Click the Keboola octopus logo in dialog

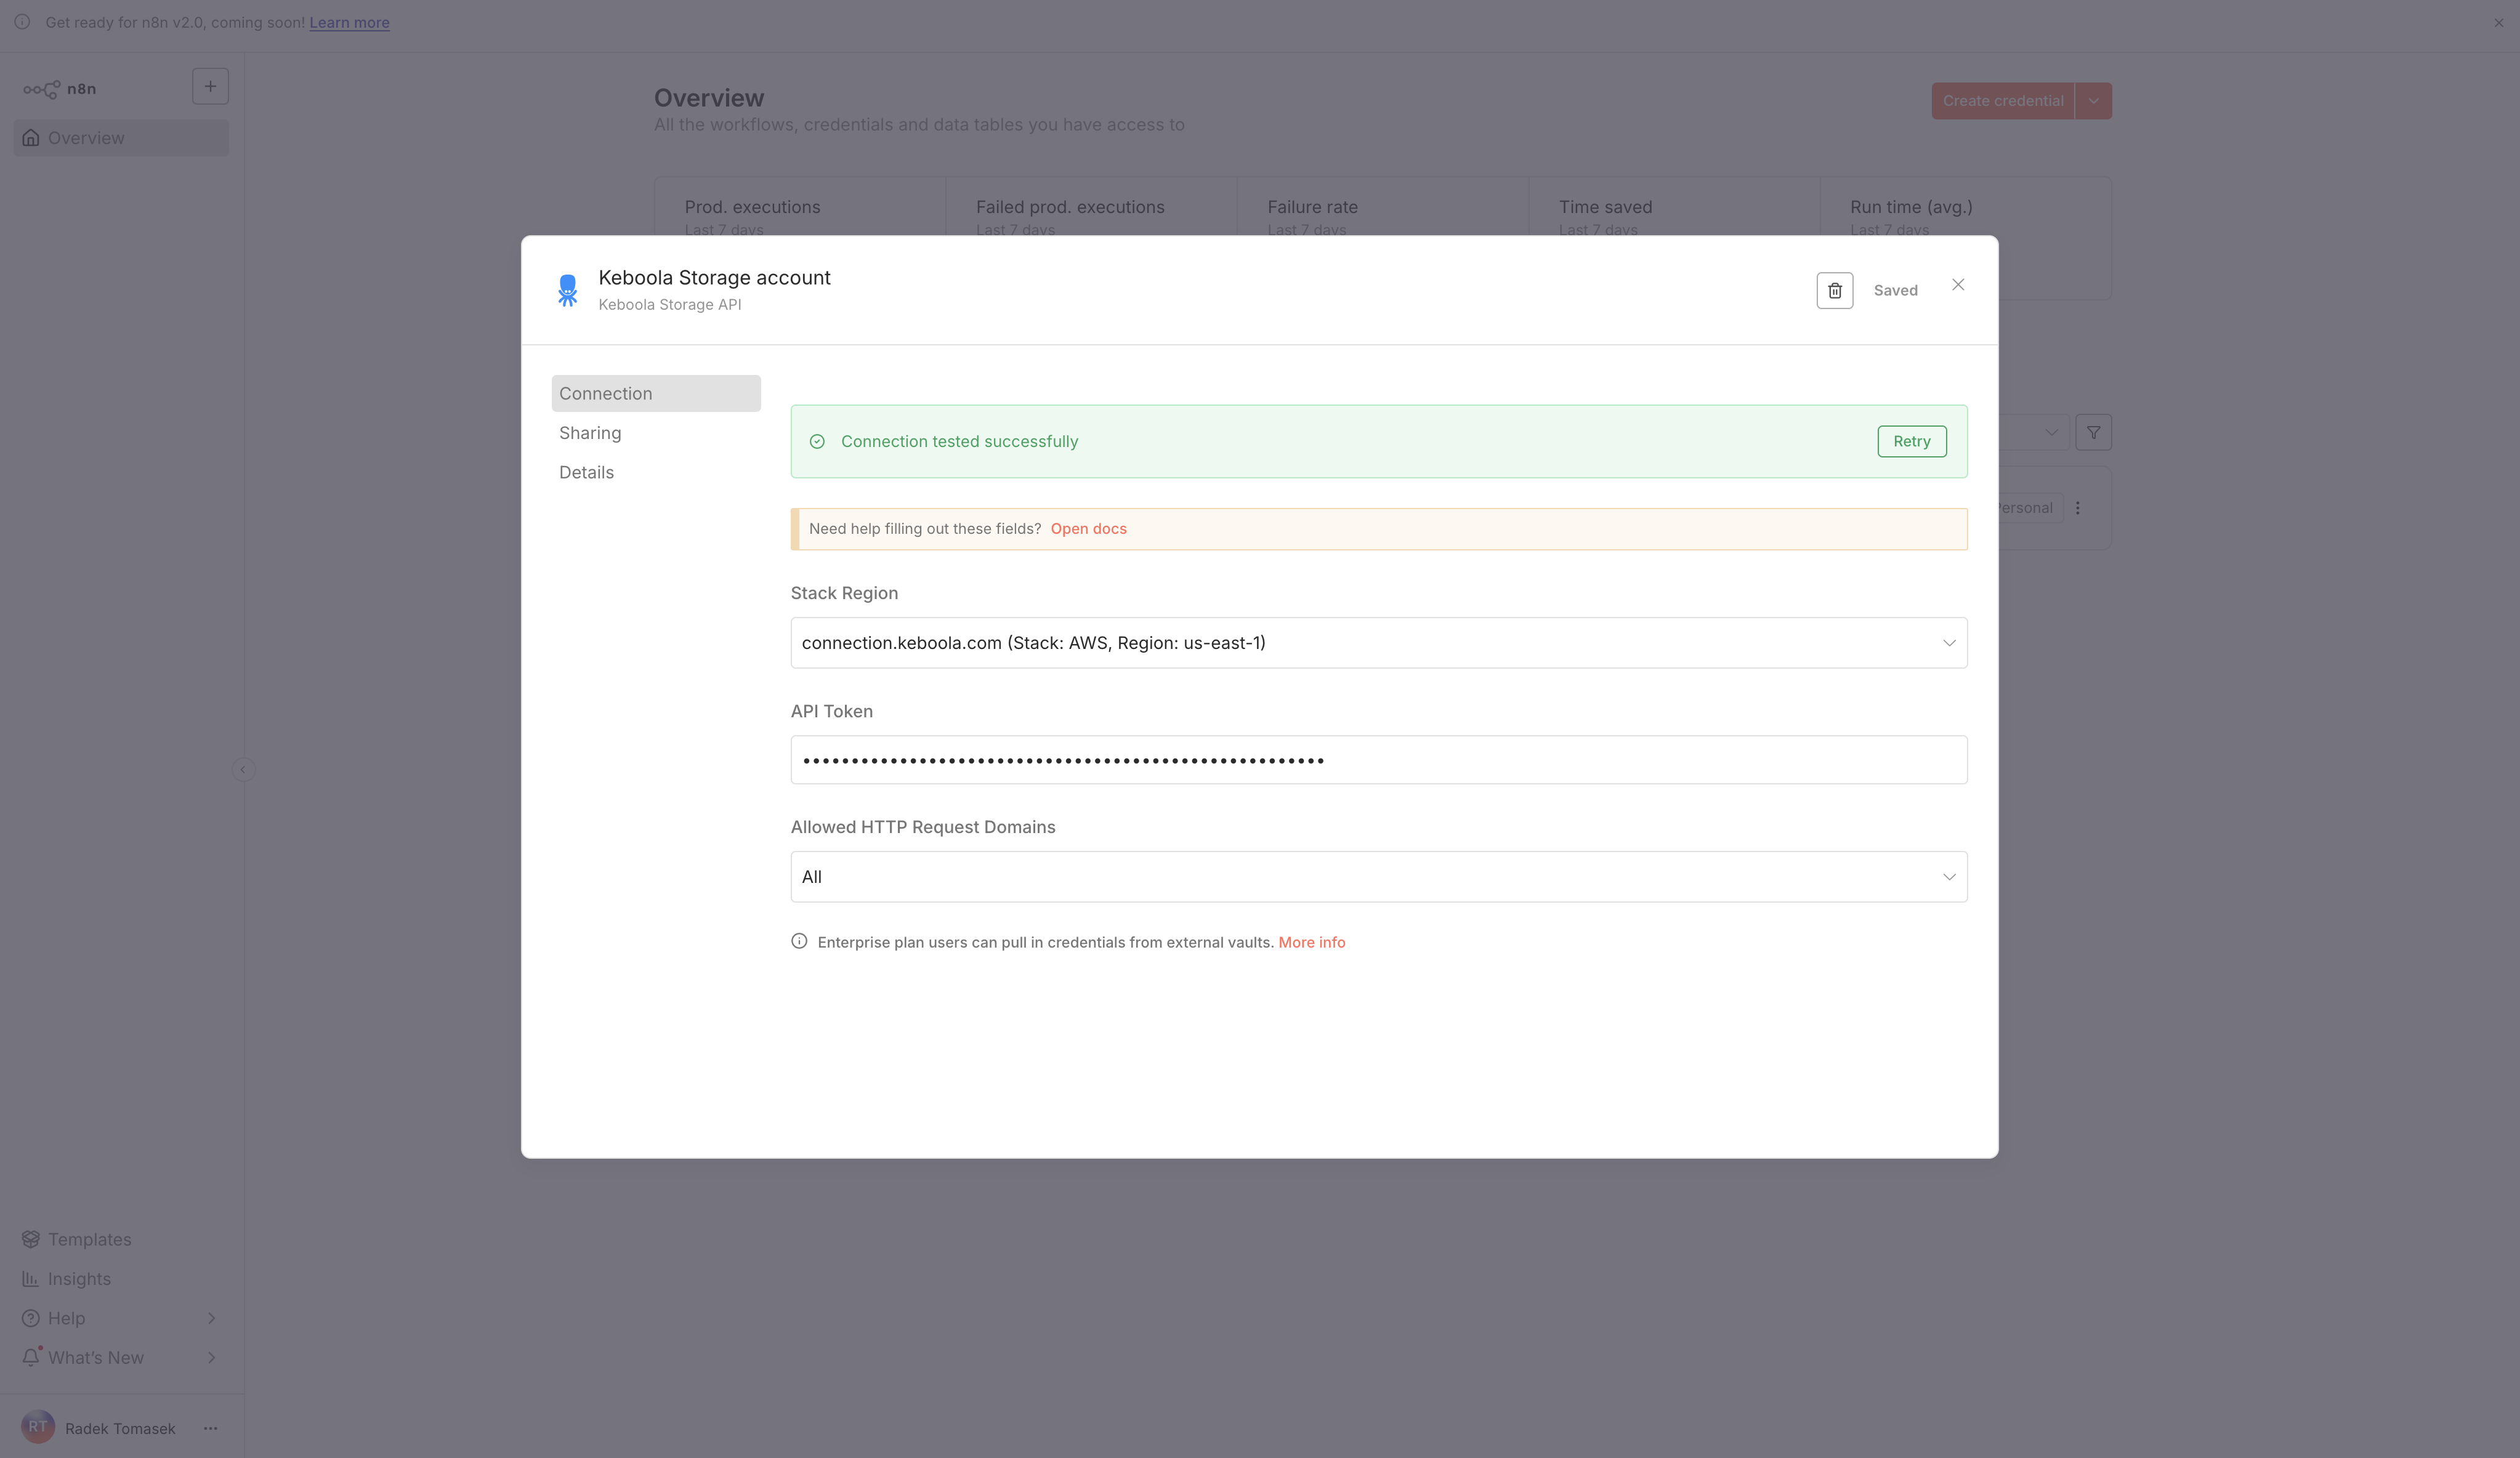[x=568, y=290]
